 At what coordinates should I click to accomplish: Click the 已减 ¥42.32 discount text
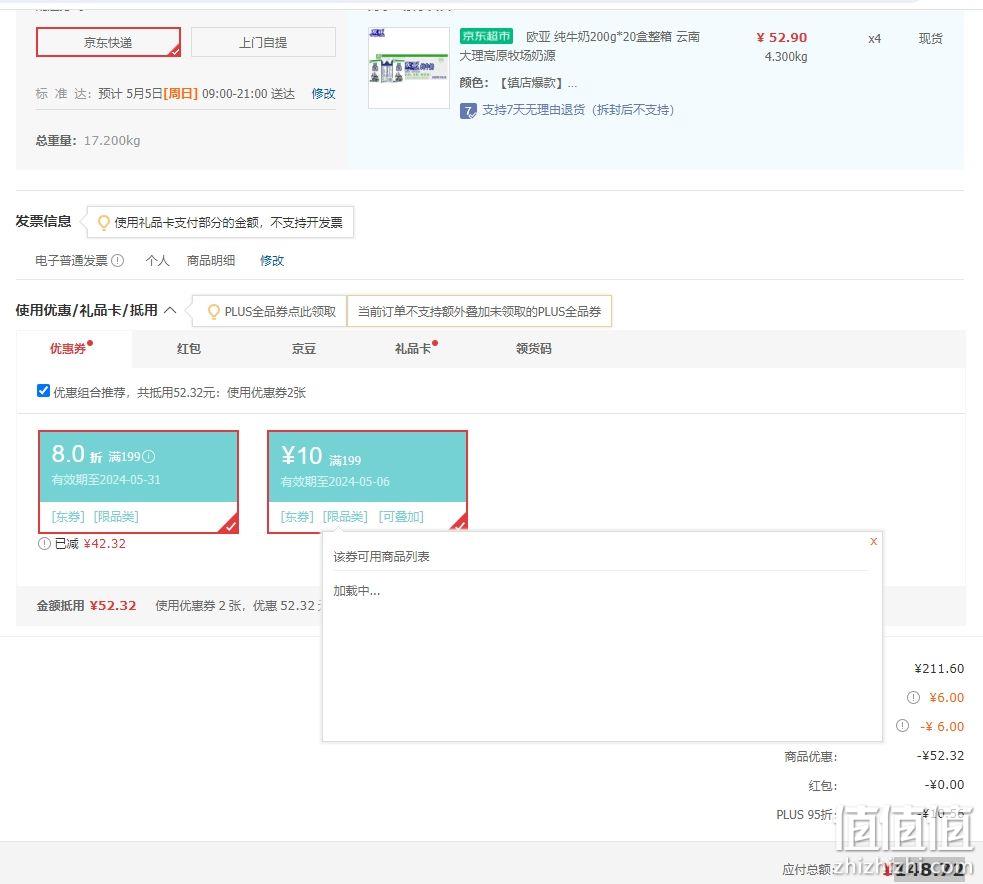(90, 544)
